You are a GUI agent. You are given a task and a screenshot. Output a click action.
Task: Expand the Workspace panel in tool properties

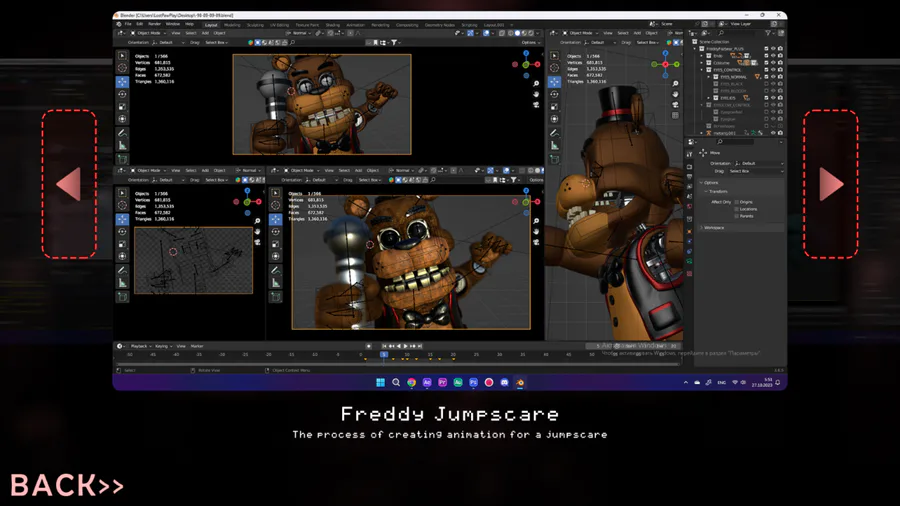[701, 228]
